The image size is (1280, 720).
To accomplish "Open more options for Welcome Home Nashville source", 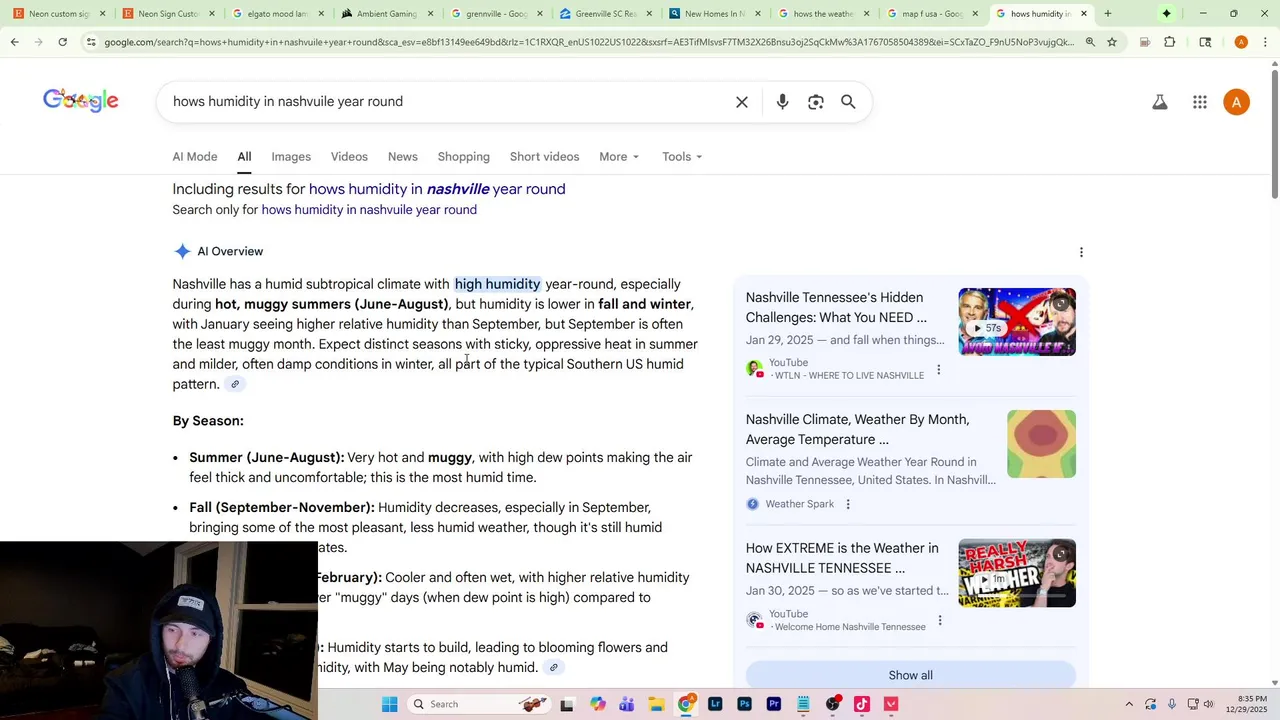I will tap(940, 621).
